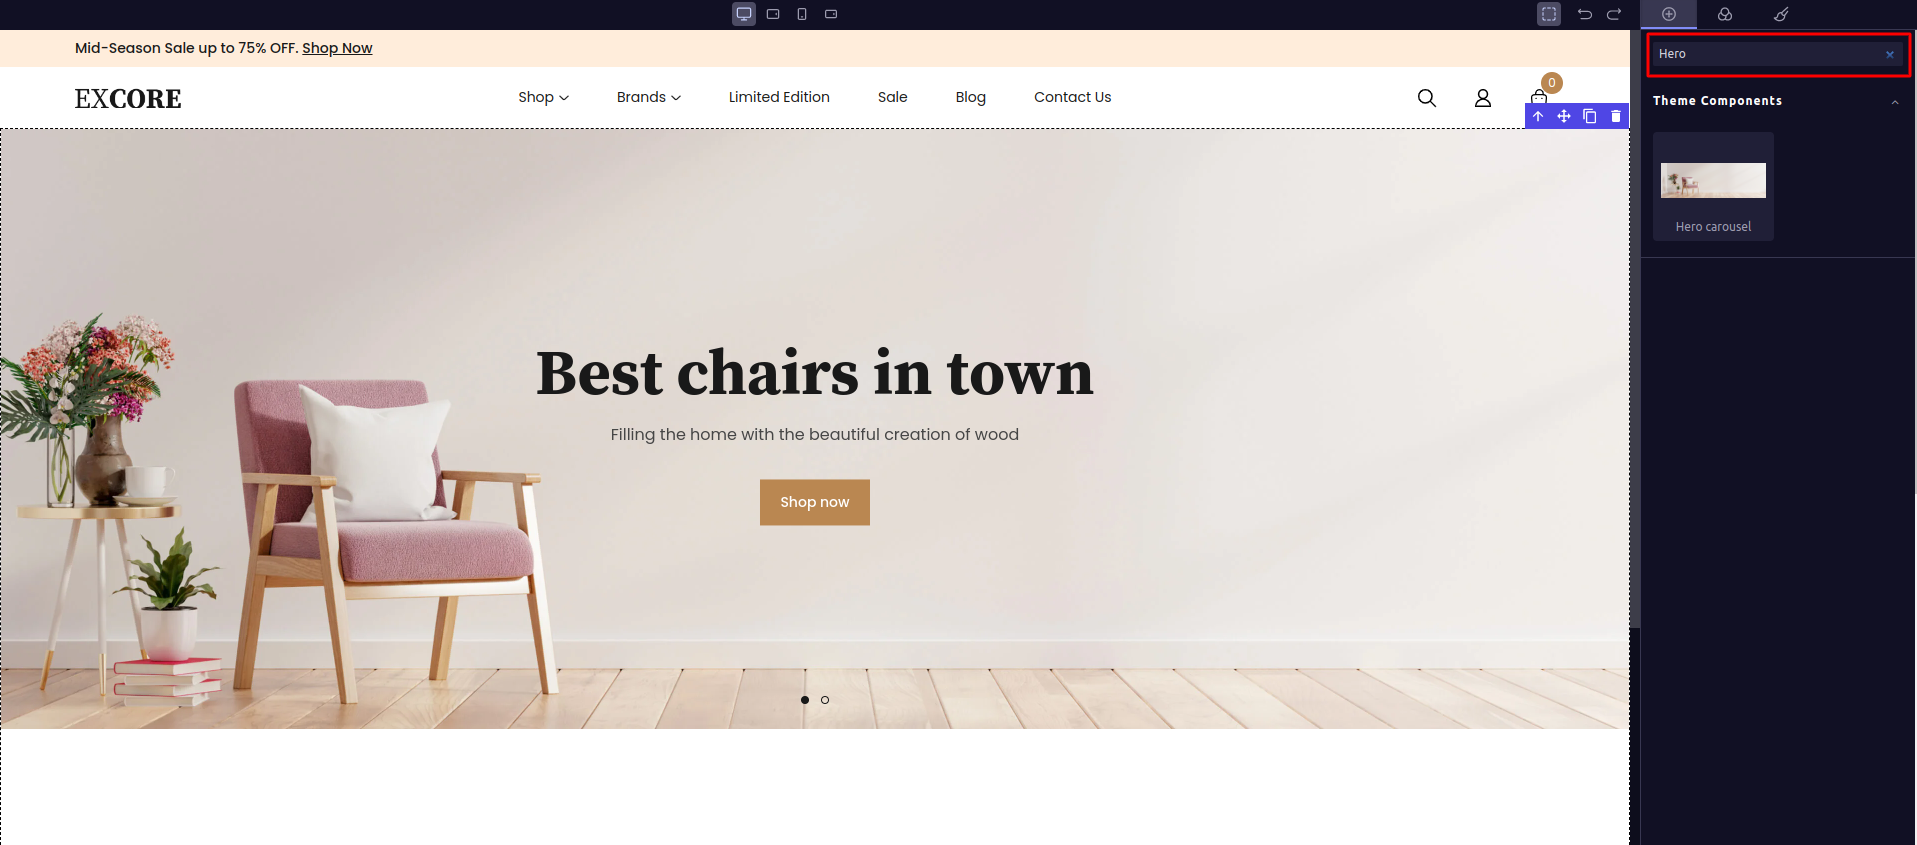1917x845 pixels.
Task: Open the Shop dropdown menu
Action: click(543, 97)
